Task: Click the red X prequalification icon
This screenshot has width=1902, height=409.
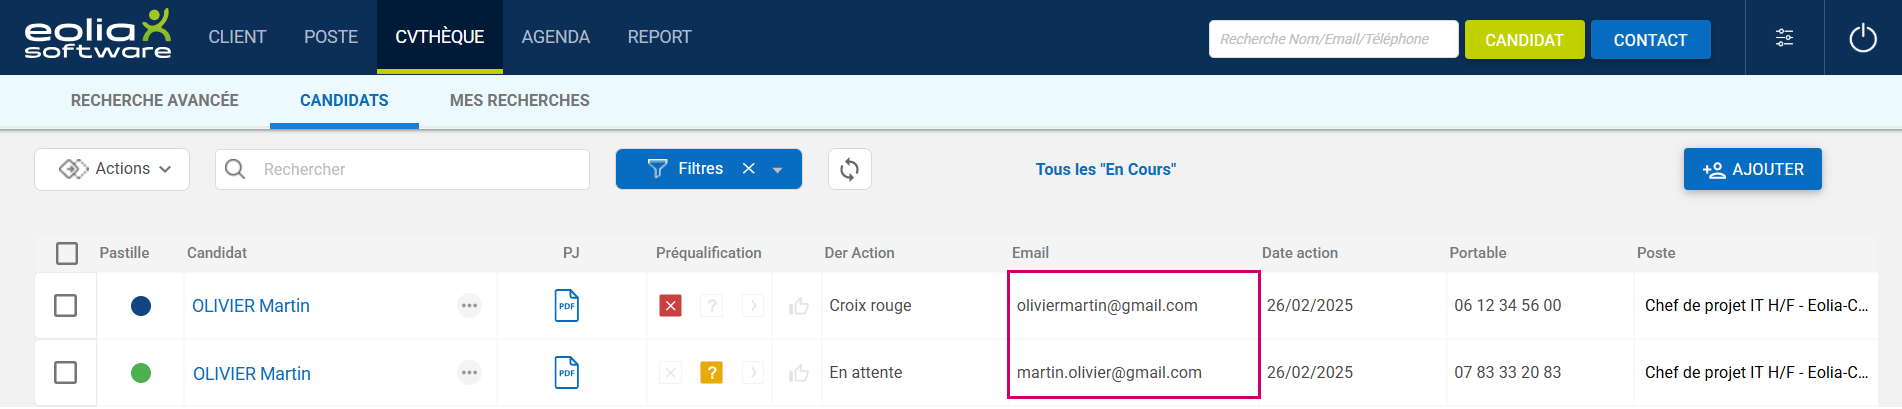Action: point(671,306)
